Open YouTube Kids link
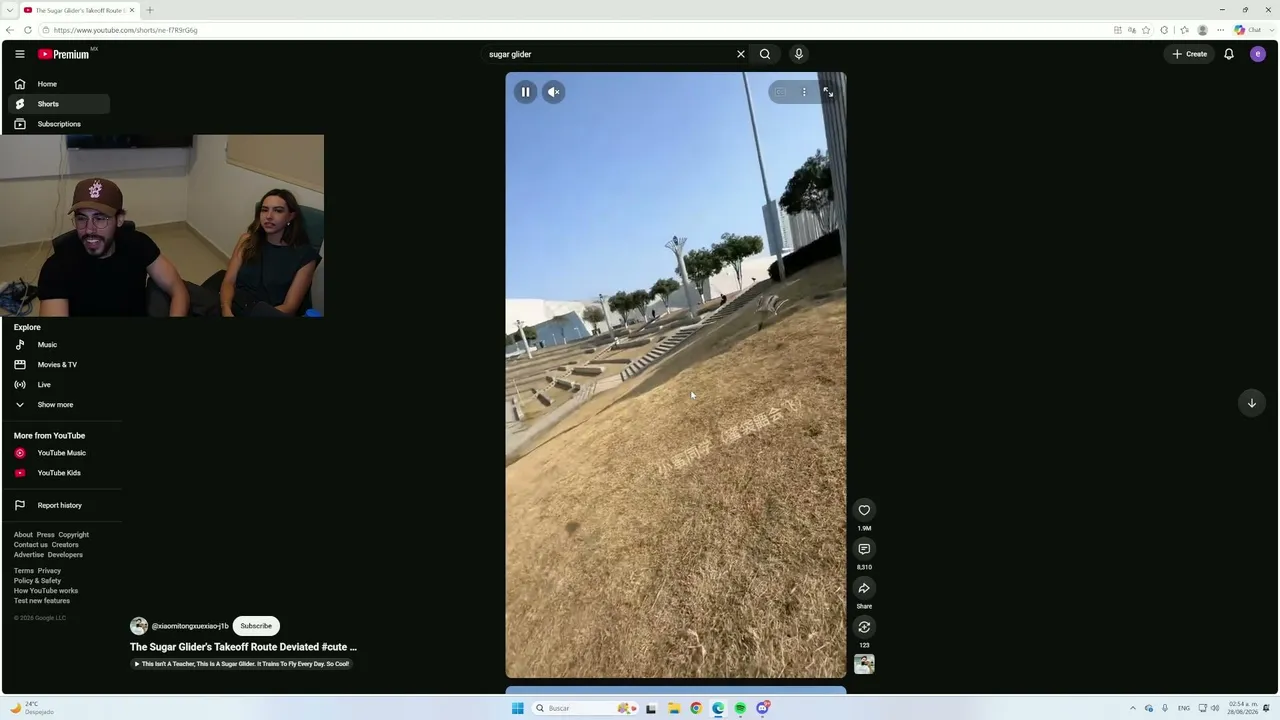This screenshot has height=720, width=1280. (x=59, y=473)
